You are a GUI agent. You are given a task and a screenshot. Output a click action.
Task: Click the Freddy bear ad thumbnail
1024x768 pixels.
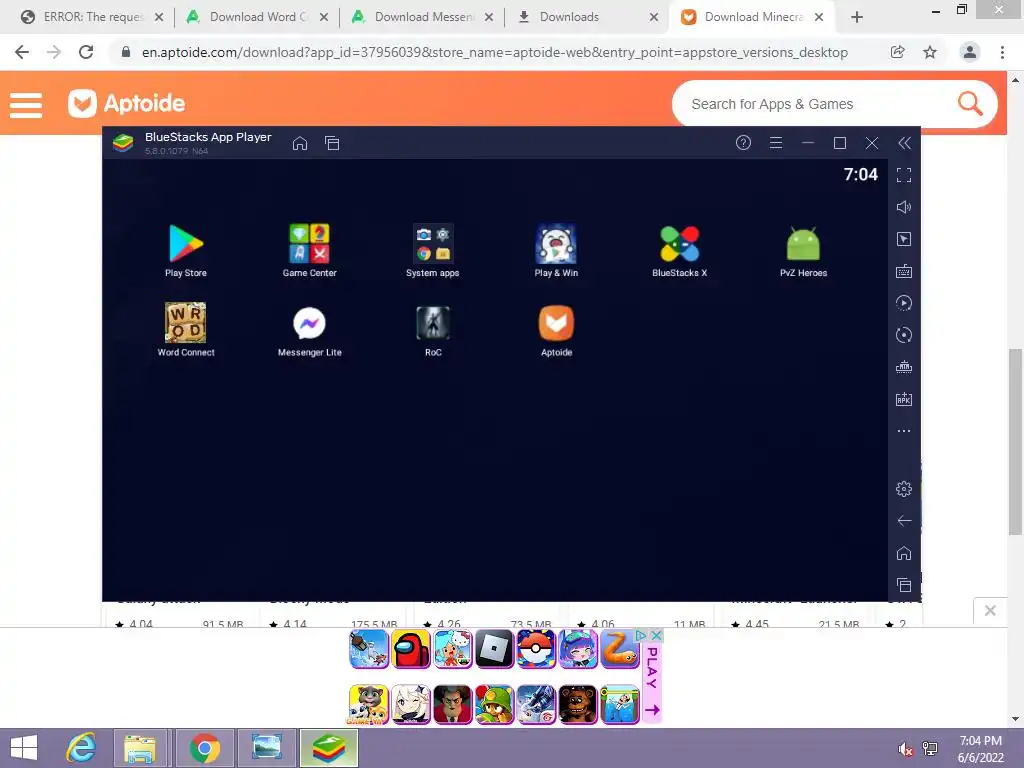coord(578,705)
